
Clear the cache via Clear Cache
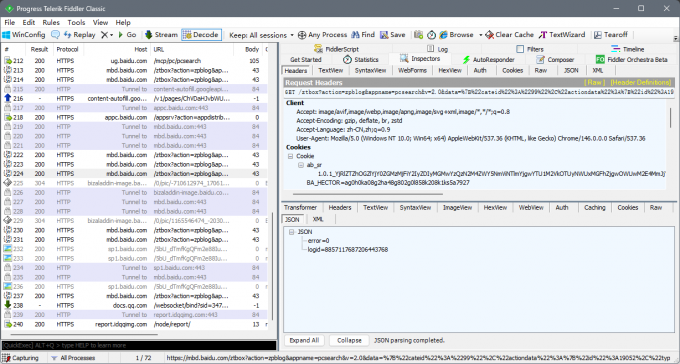[x=510, y=35]
